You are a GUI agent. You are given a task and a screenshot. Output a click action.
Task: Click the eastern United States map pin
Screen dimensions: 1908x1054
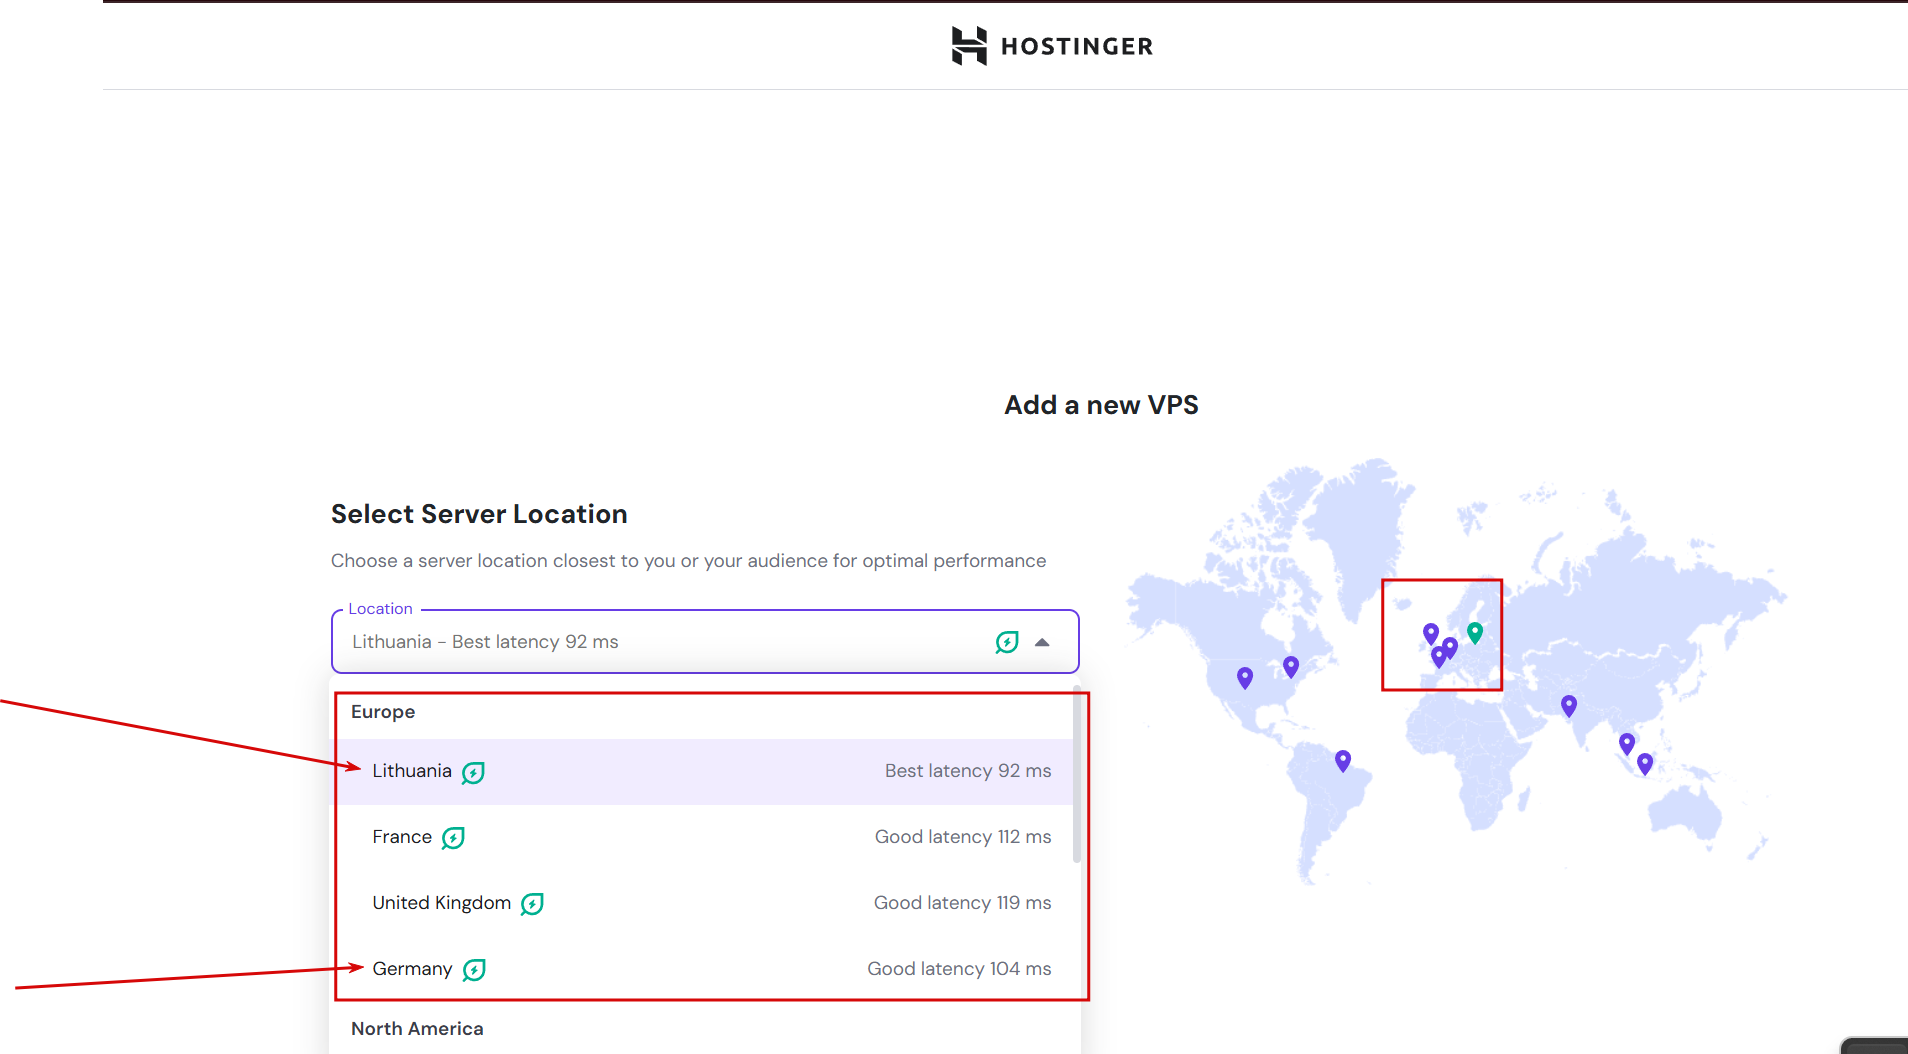click(x=1291, y=667)
